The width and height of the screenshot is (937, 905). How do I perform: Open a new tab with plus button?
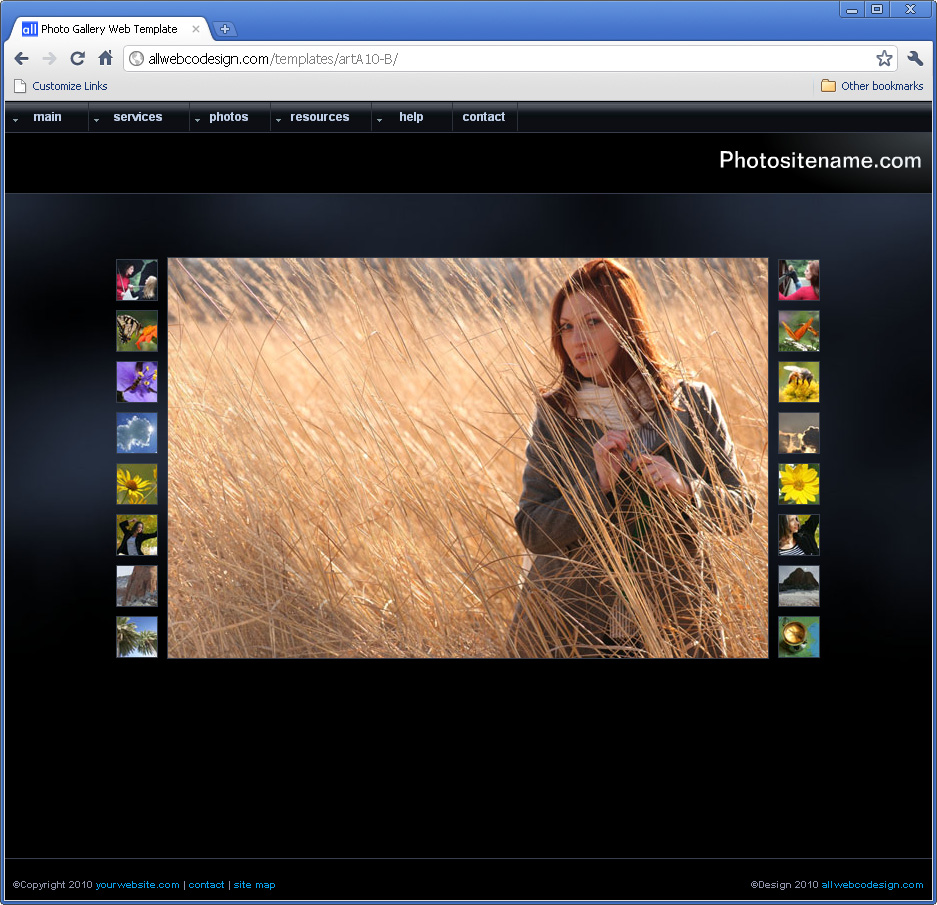click(224, 29)
